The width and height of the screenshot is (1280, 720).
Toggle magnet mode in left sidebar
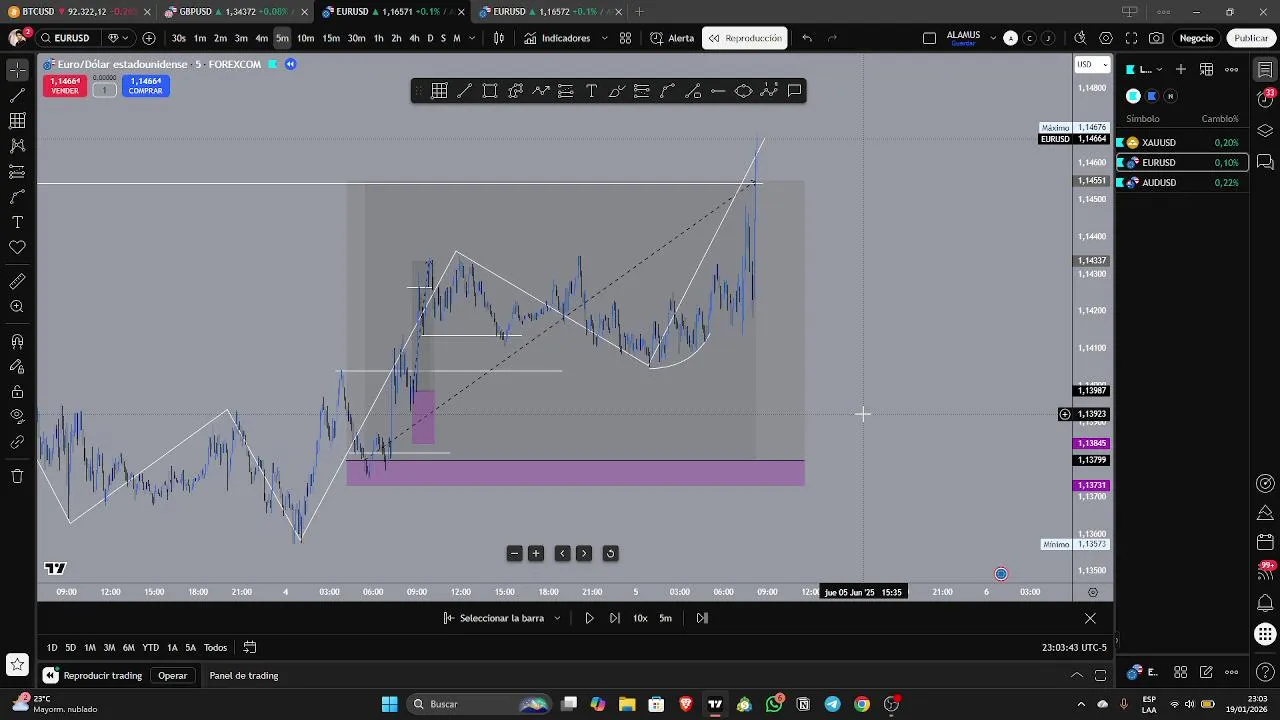(17, 342)
